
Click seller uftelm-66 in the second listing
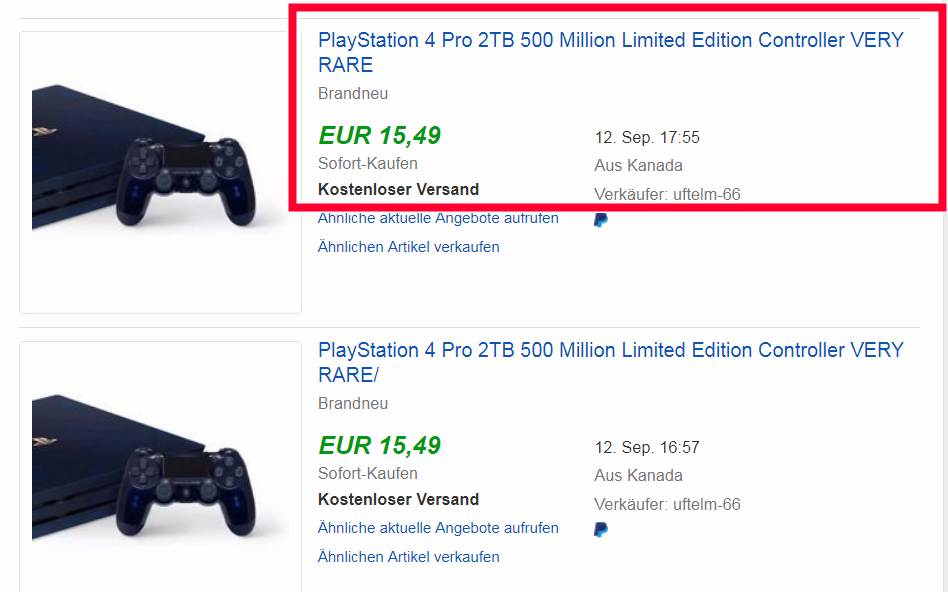pos(706,505)
